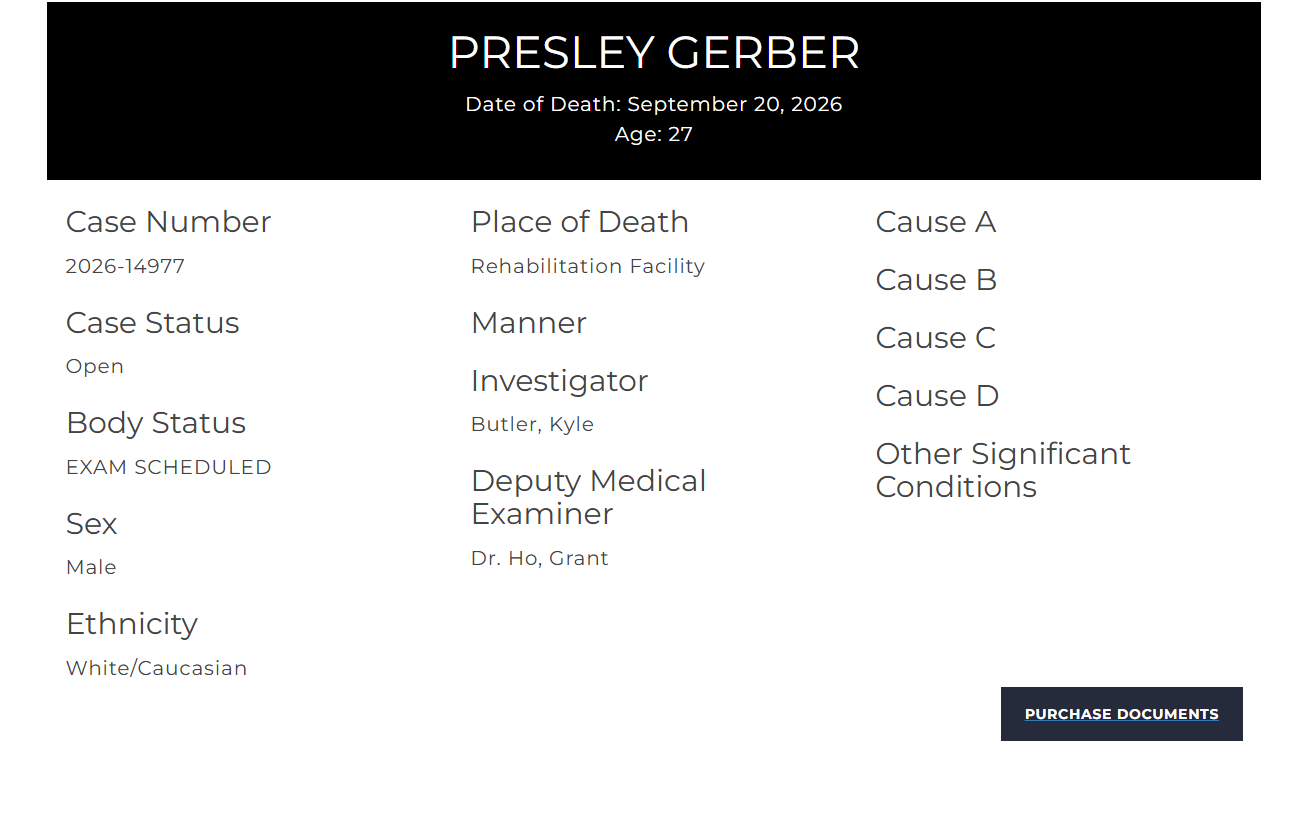This screenshot has width=1307, height=835.
Task: Select the Cause C heading
Action: (x=936, y=338)
